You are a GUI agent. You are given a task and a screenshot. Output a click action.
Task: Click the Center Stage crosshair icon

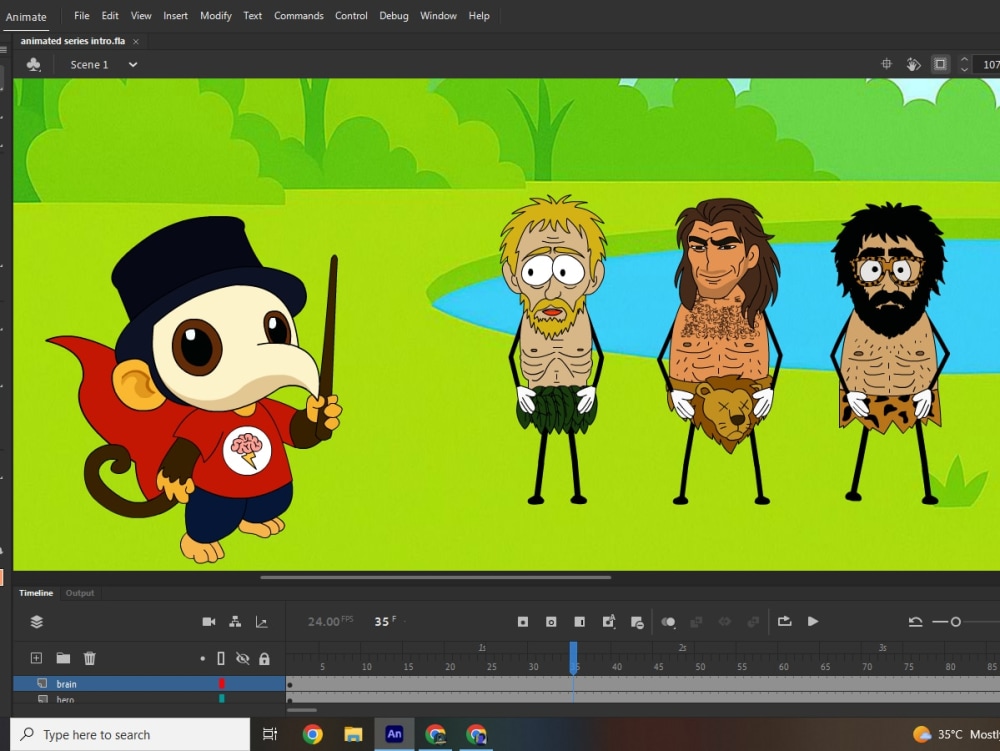click(x=886, y=64)
